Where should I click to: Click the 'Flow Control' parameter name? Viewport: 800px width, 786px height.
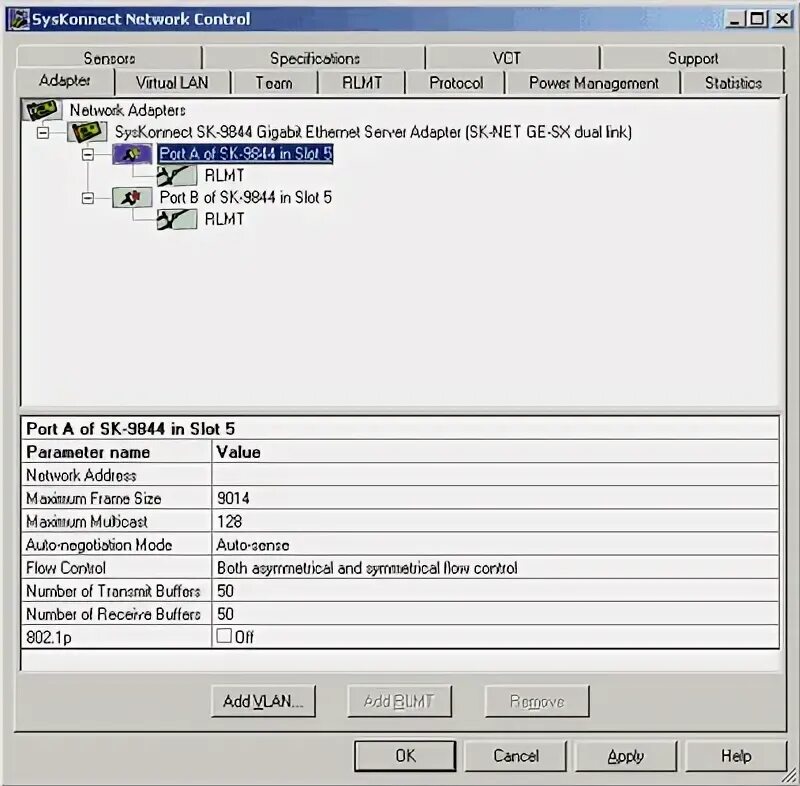(66, 568)
